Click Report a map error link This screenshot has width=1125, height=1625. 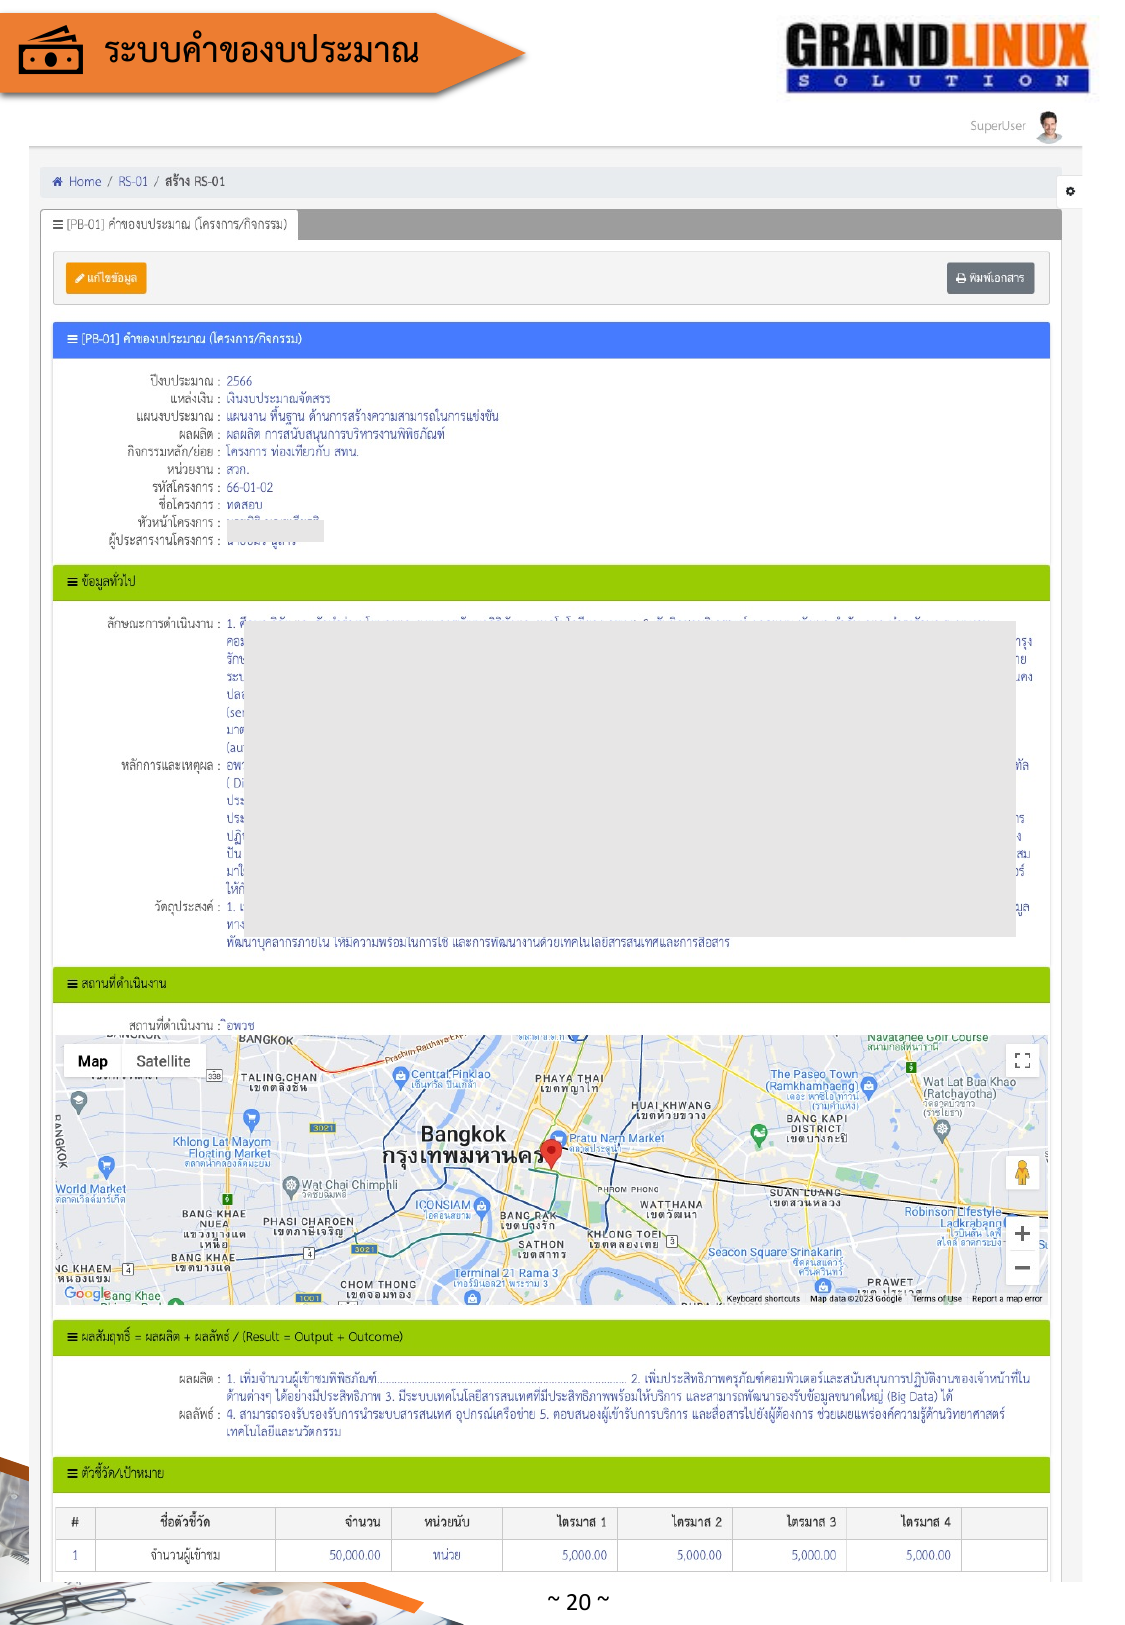1006,1298
